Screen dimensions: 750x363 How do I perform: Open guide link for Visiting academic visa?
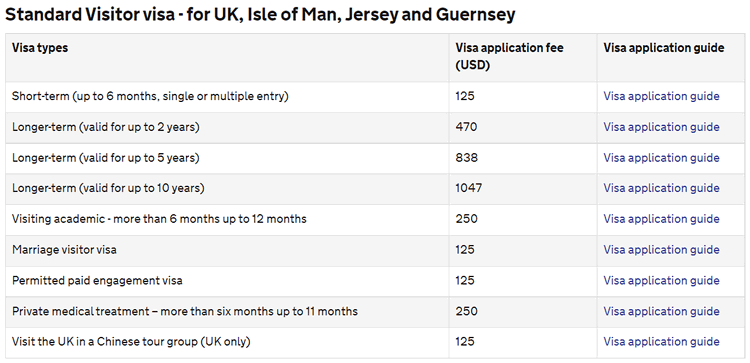coord(661,219)
